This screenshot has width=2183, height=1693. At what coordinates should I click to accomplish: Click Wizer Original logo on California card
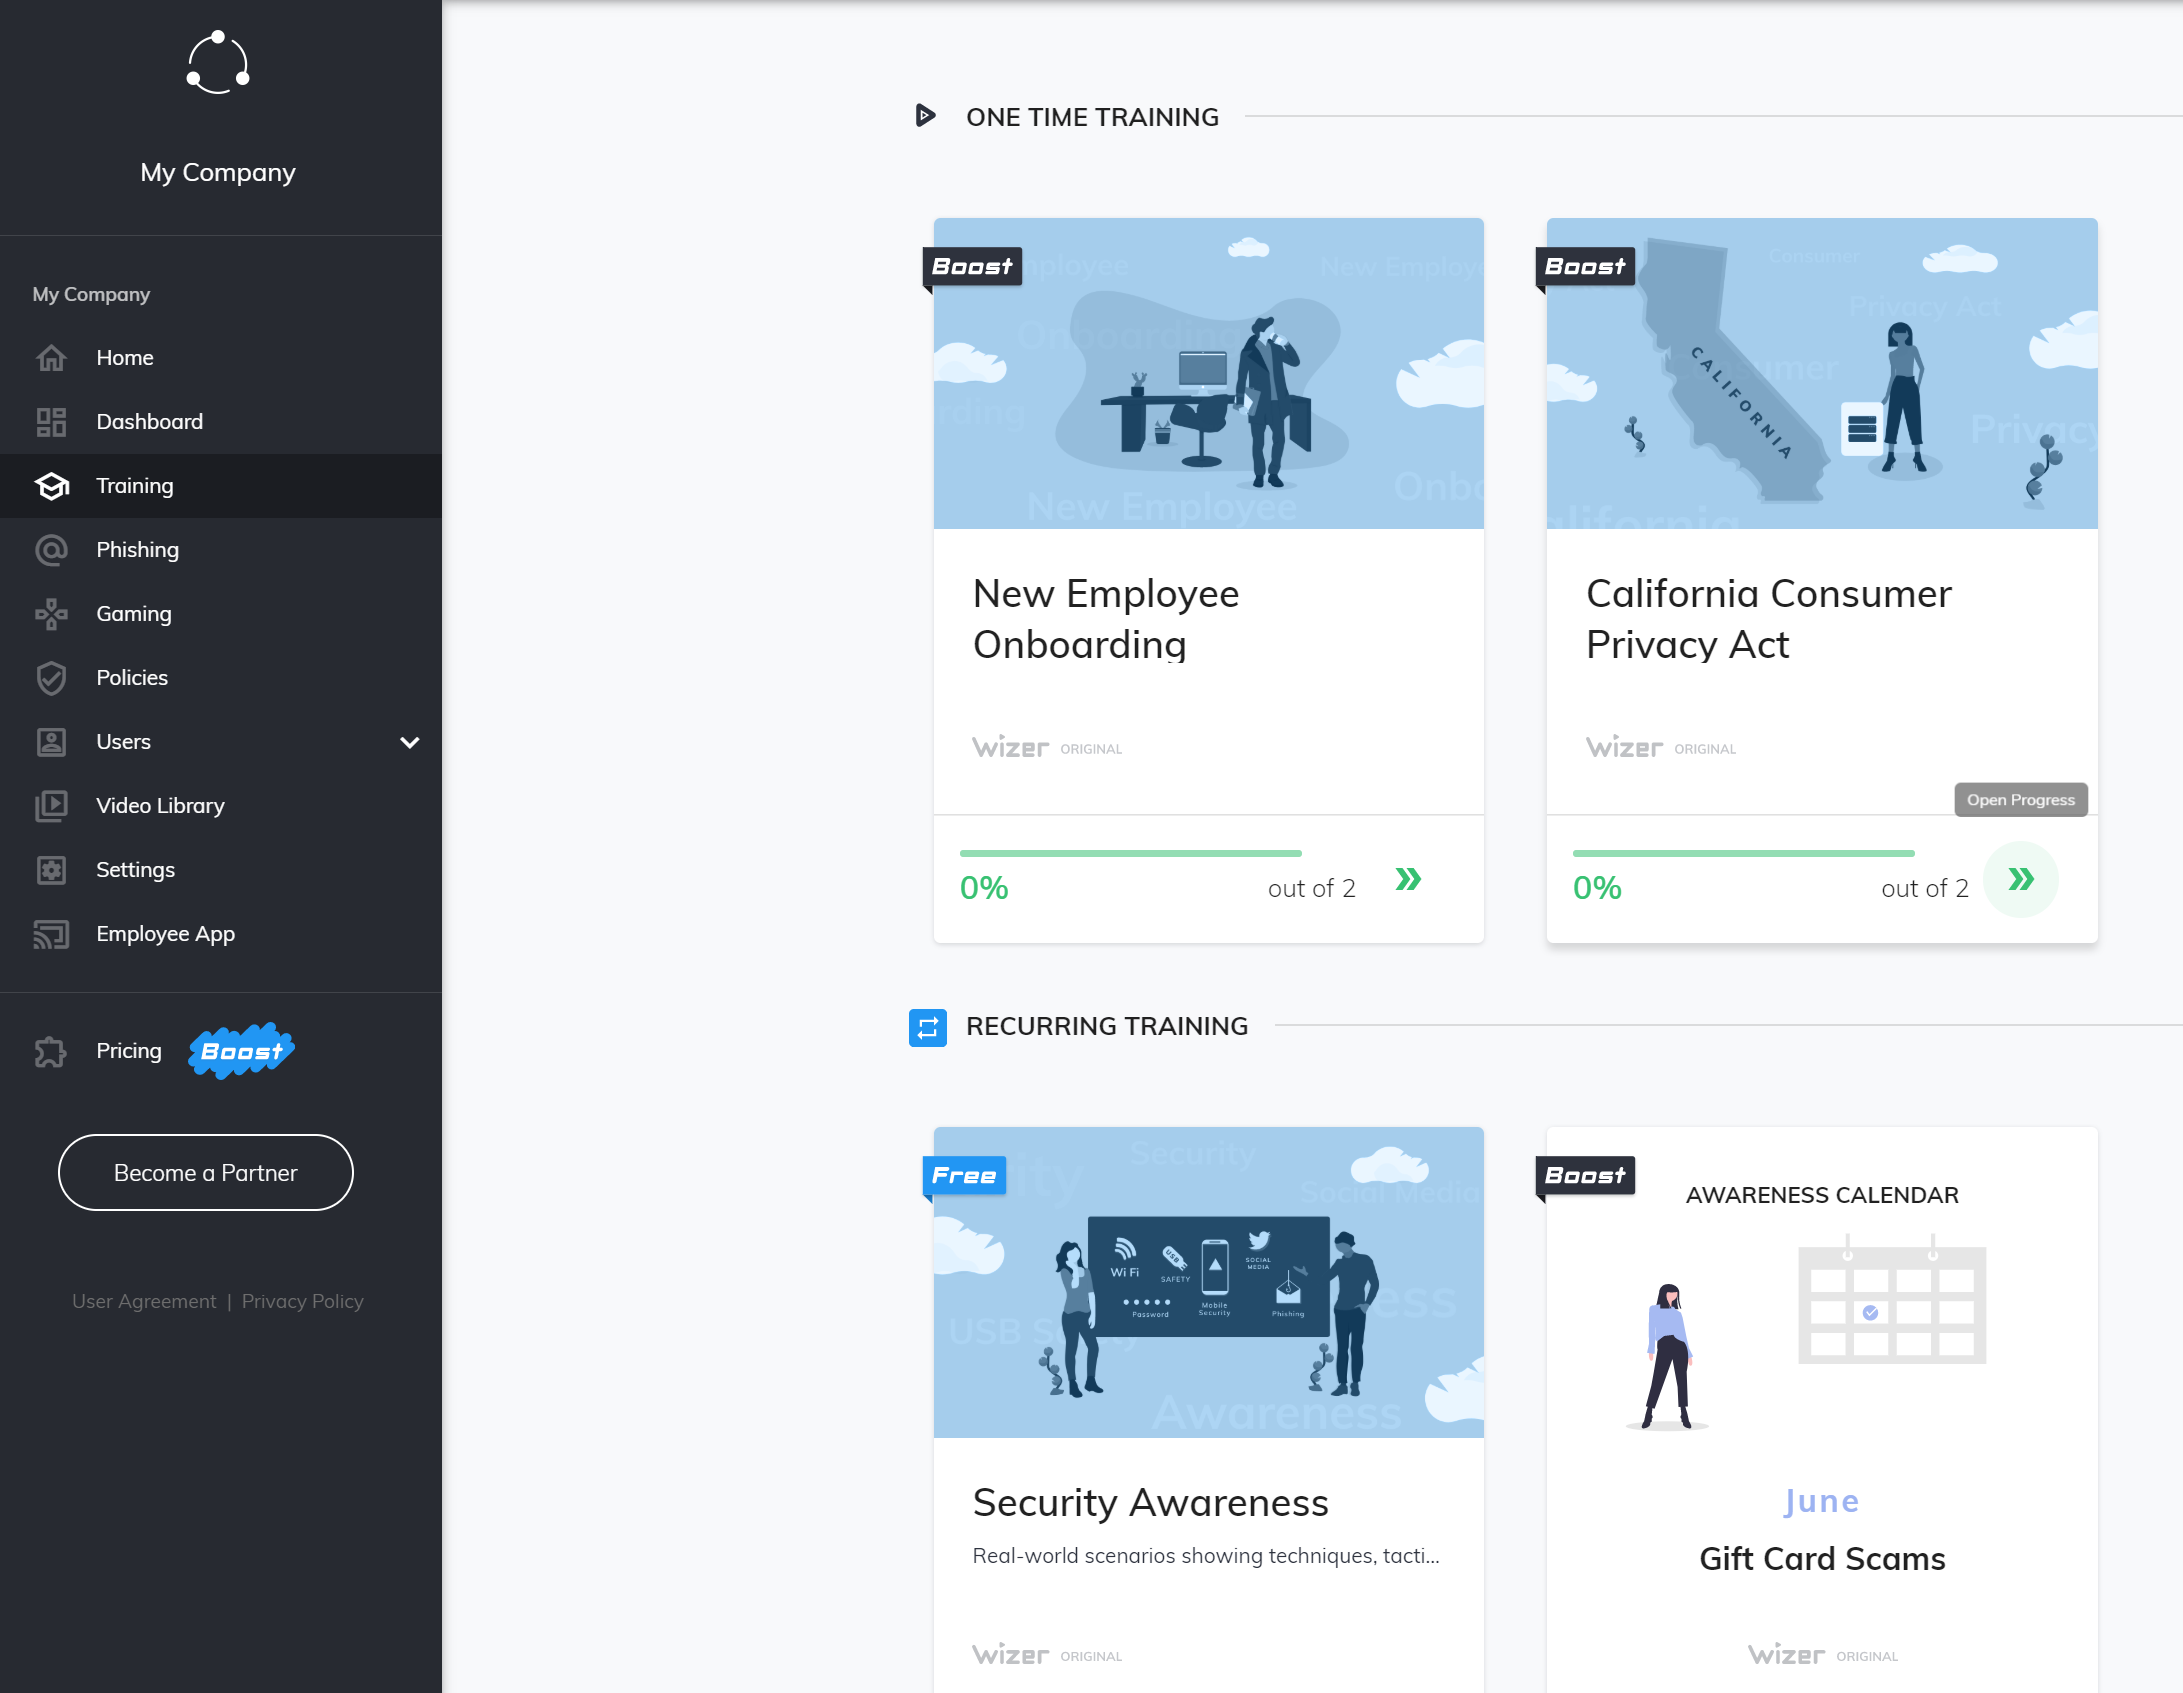pyautogui.click(x=1661, y=748)
